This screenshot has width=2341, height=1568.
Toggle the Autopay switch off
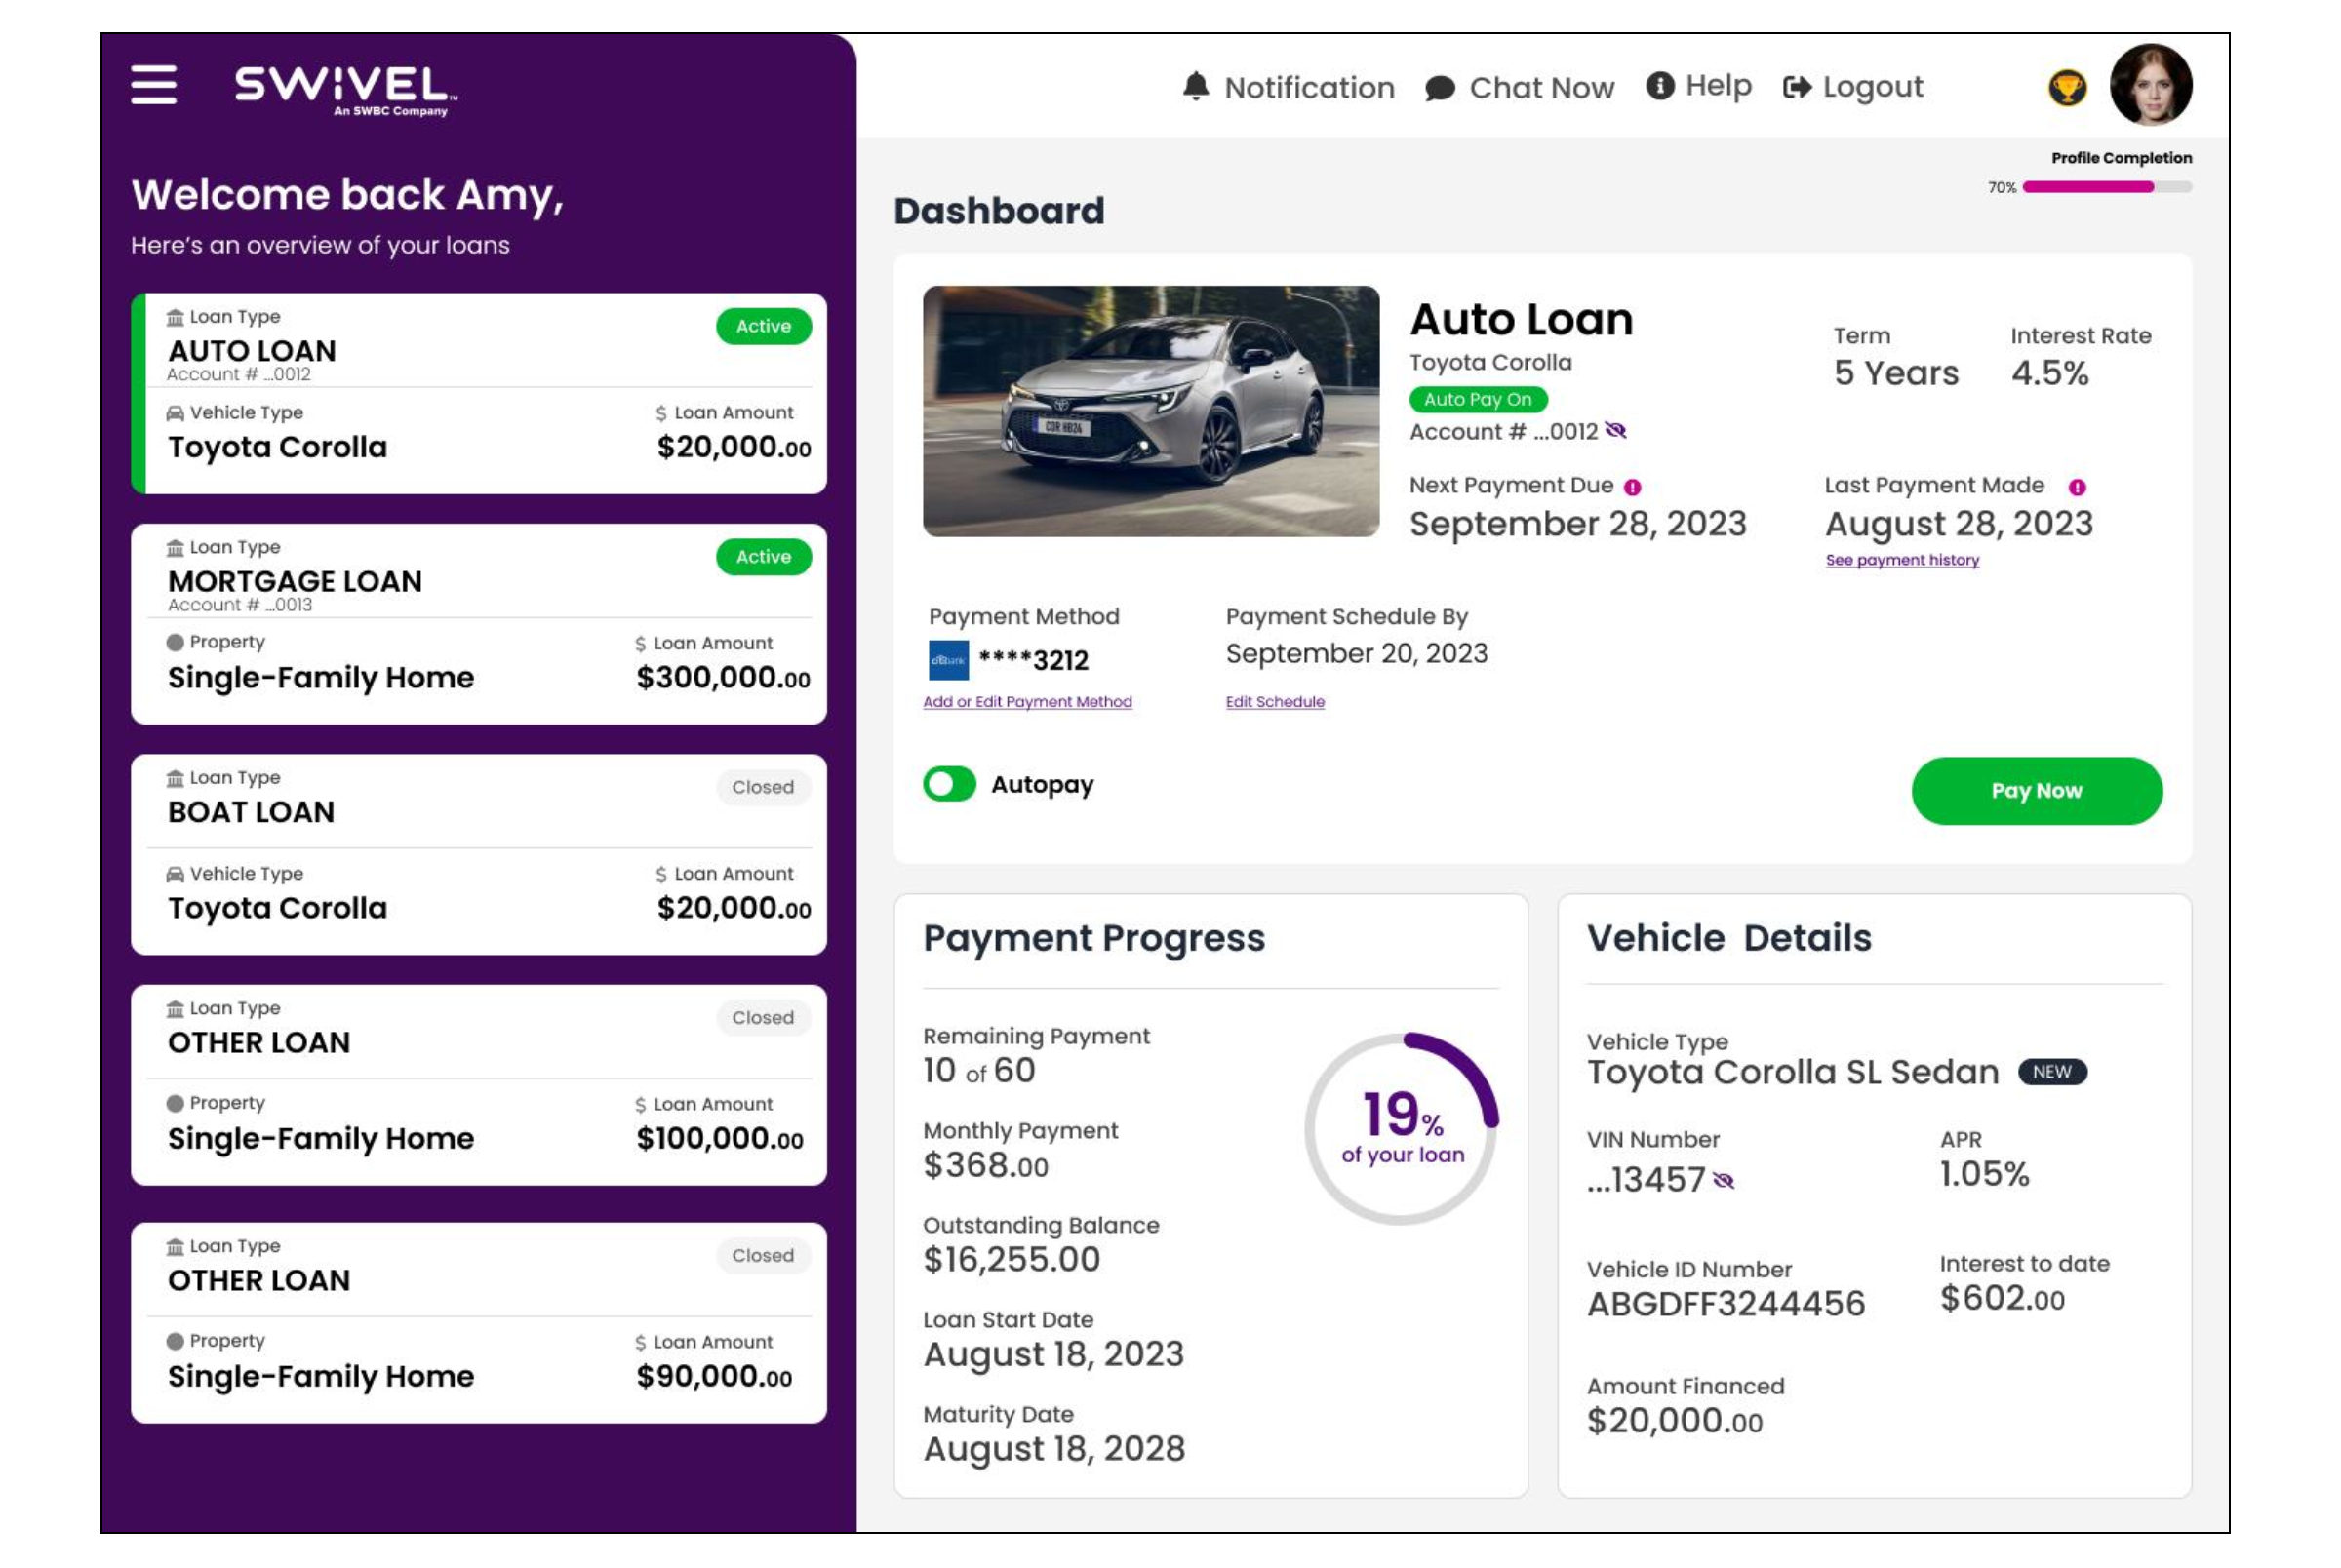(949, 784)
